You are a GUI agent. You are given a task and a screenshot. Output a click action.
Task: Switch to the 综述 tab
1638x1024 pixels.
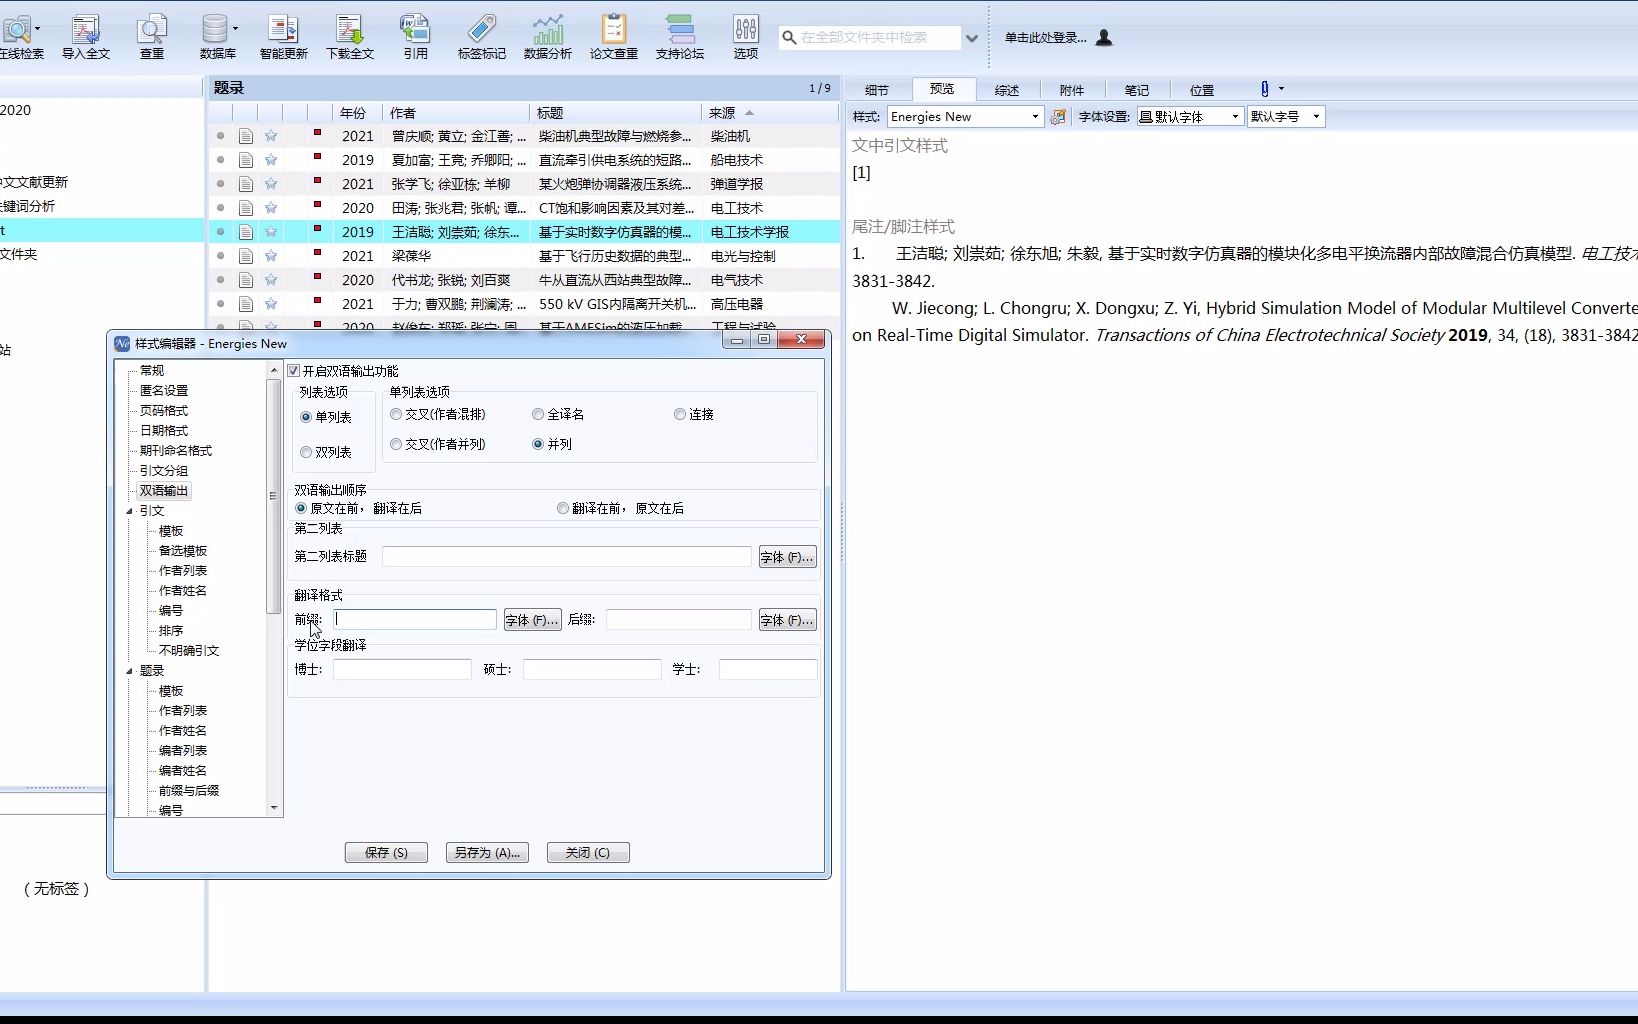pos(1007,90)
